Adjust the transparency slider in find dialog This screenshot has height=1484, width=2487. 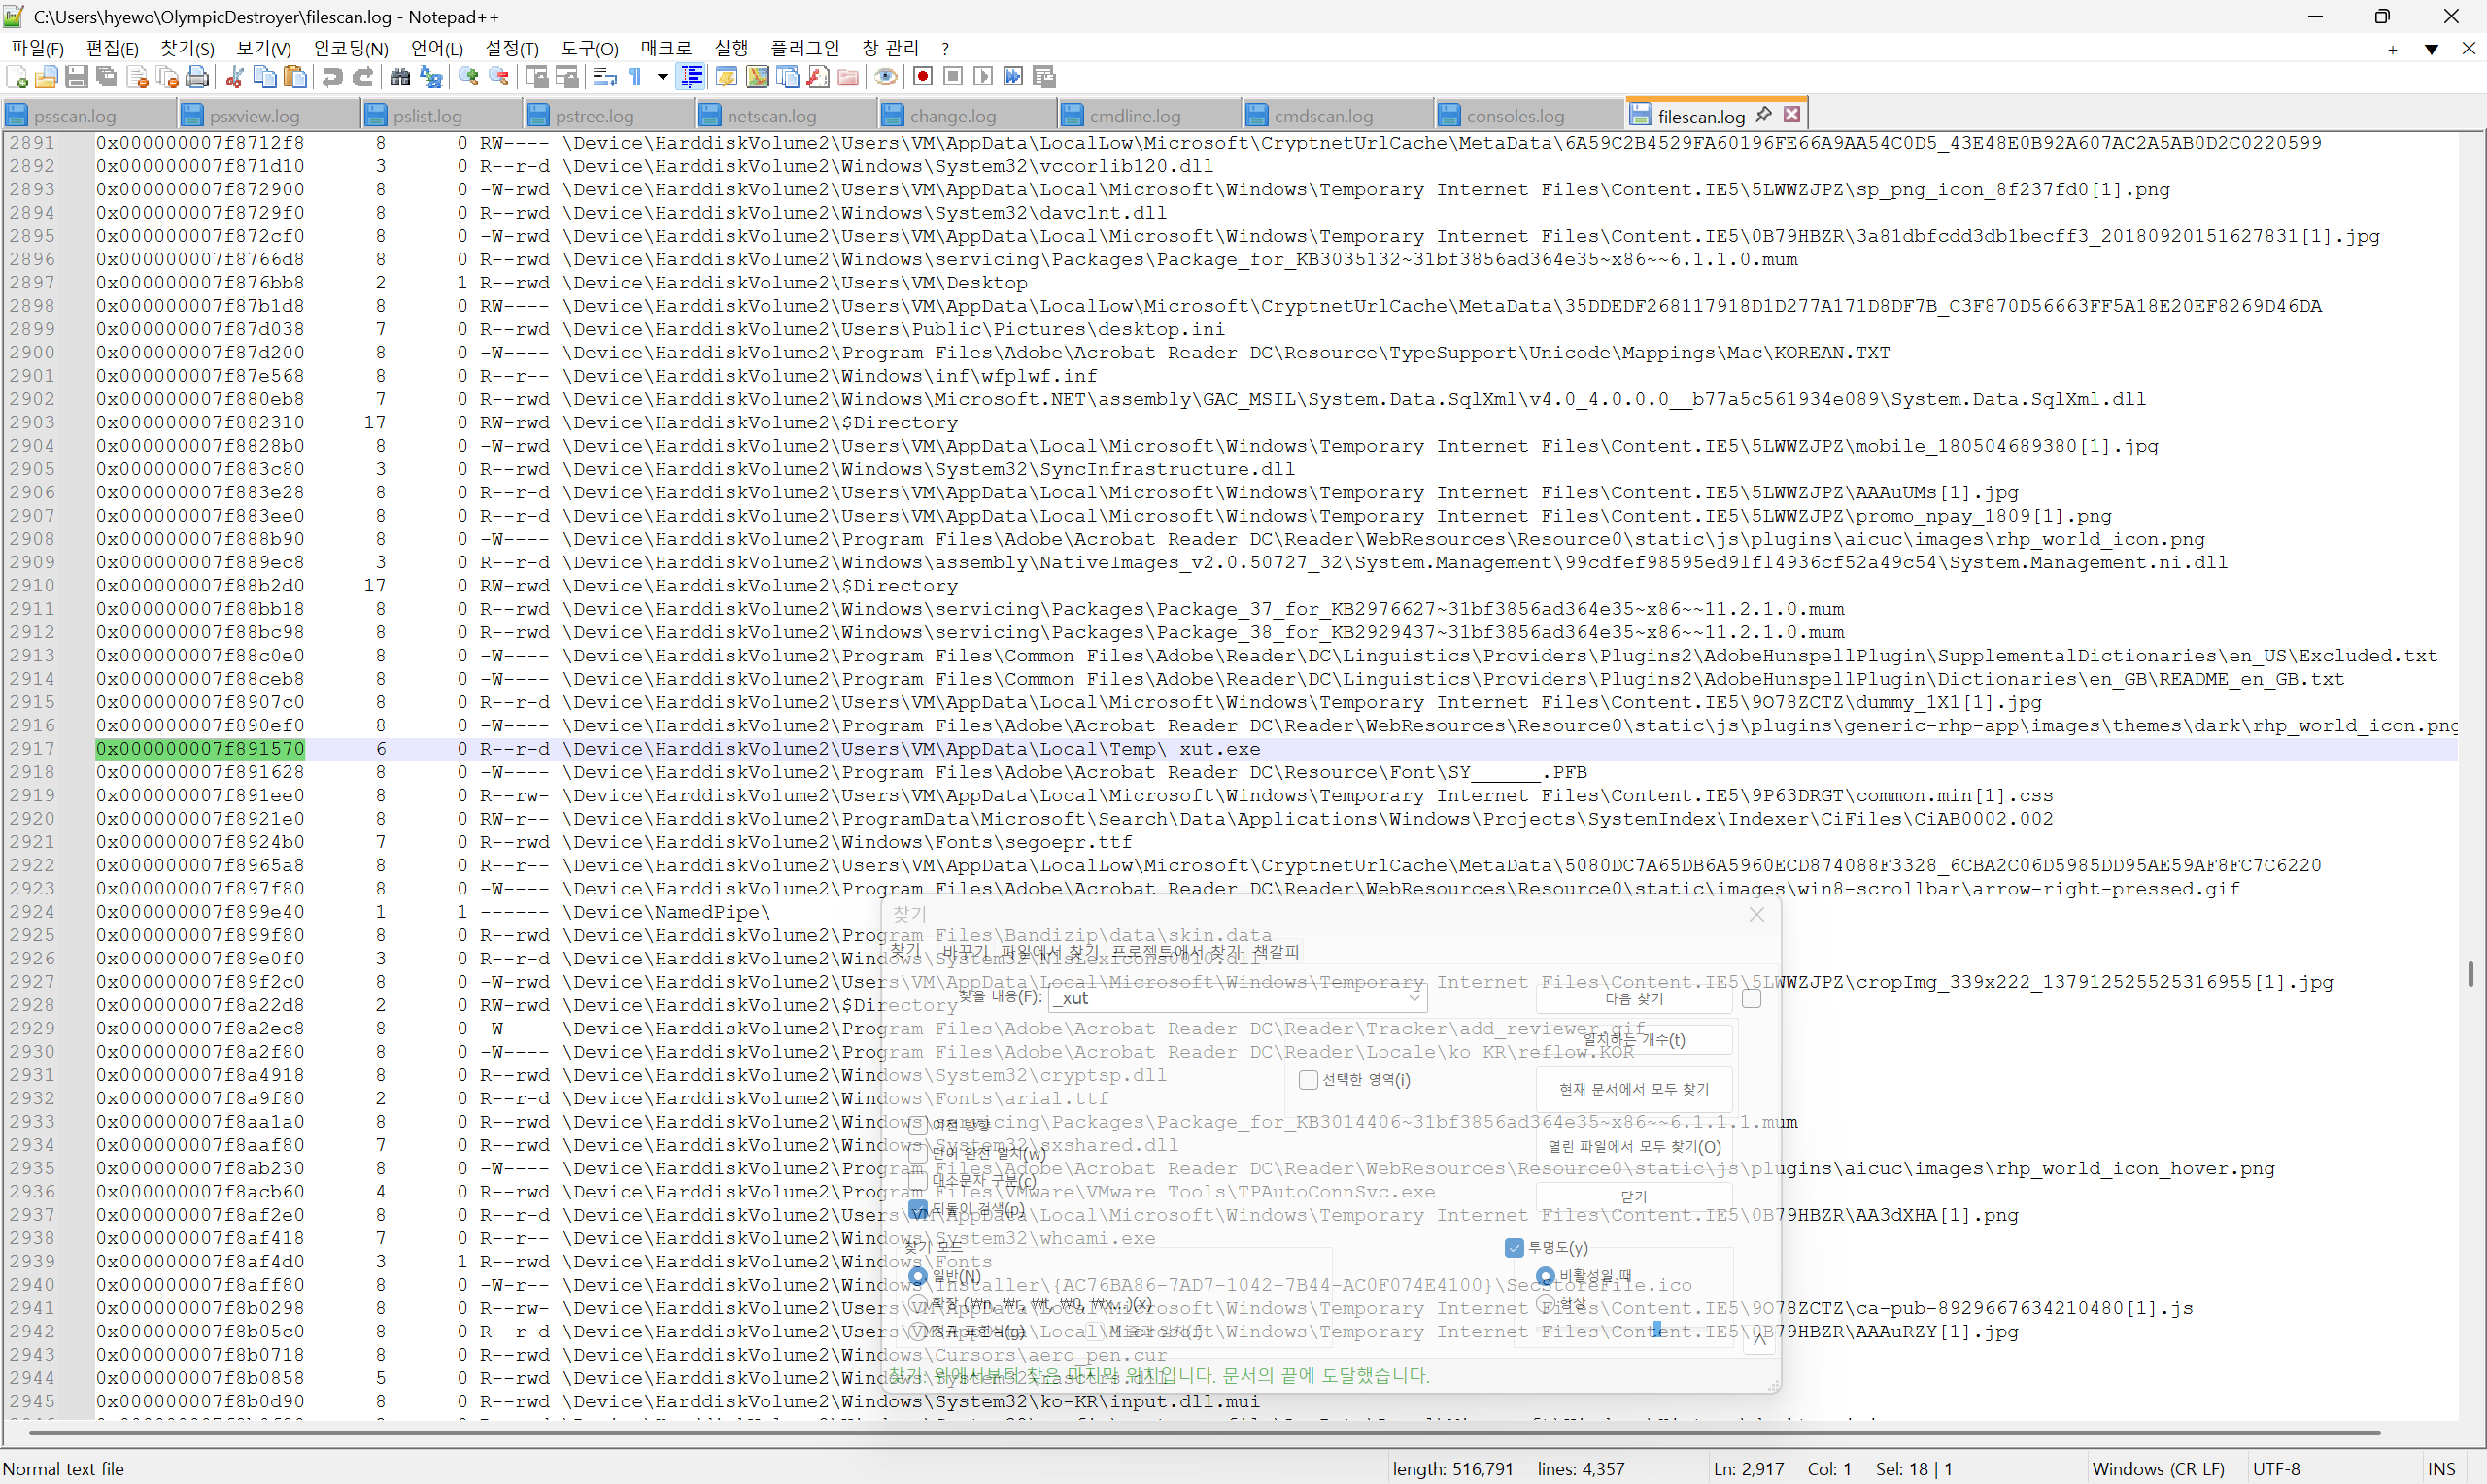1657,1329
